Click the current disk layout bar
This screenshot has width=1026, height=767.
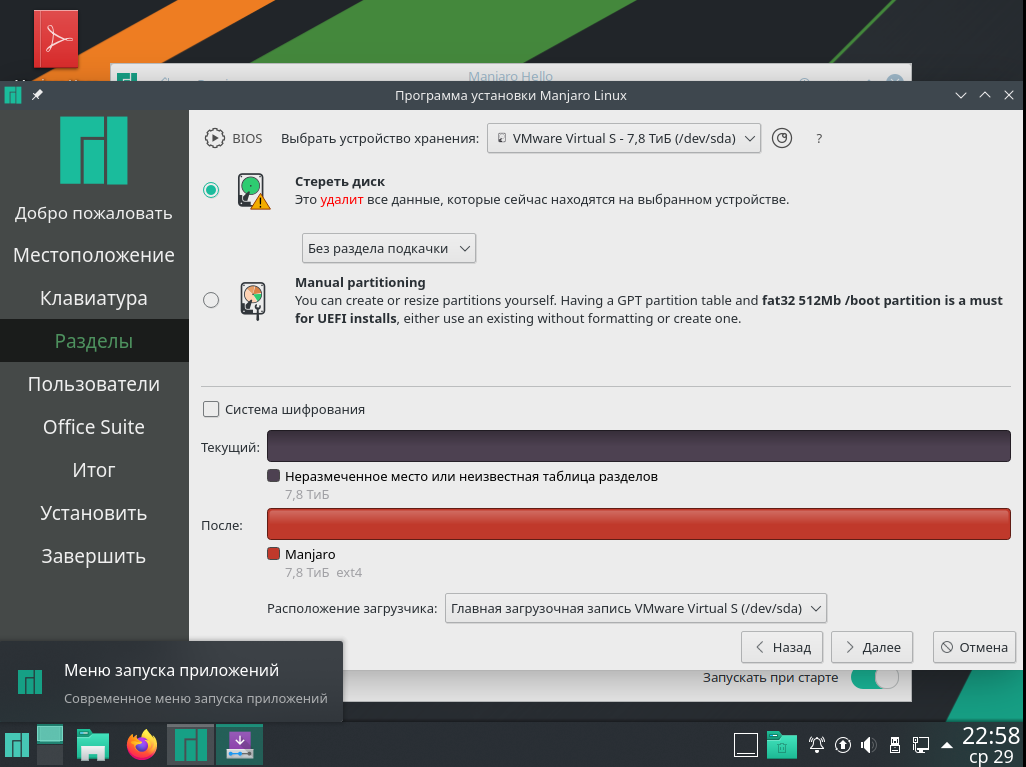coord(639,446)
